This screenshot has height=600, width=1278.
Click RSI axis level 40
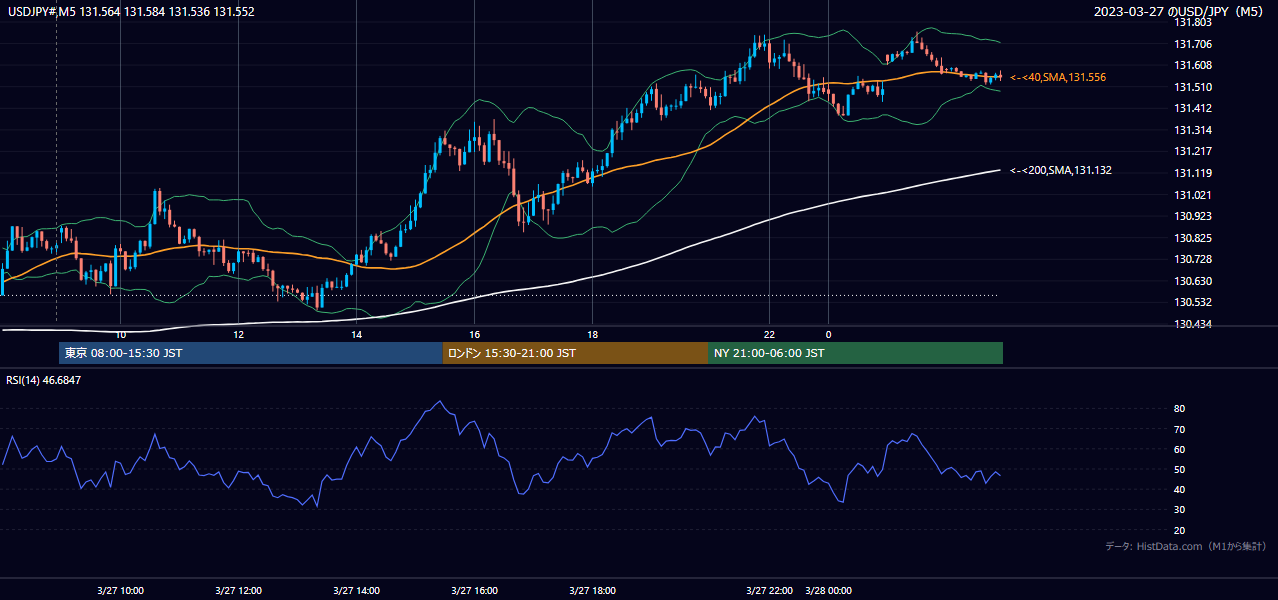tap(1180, 489)
